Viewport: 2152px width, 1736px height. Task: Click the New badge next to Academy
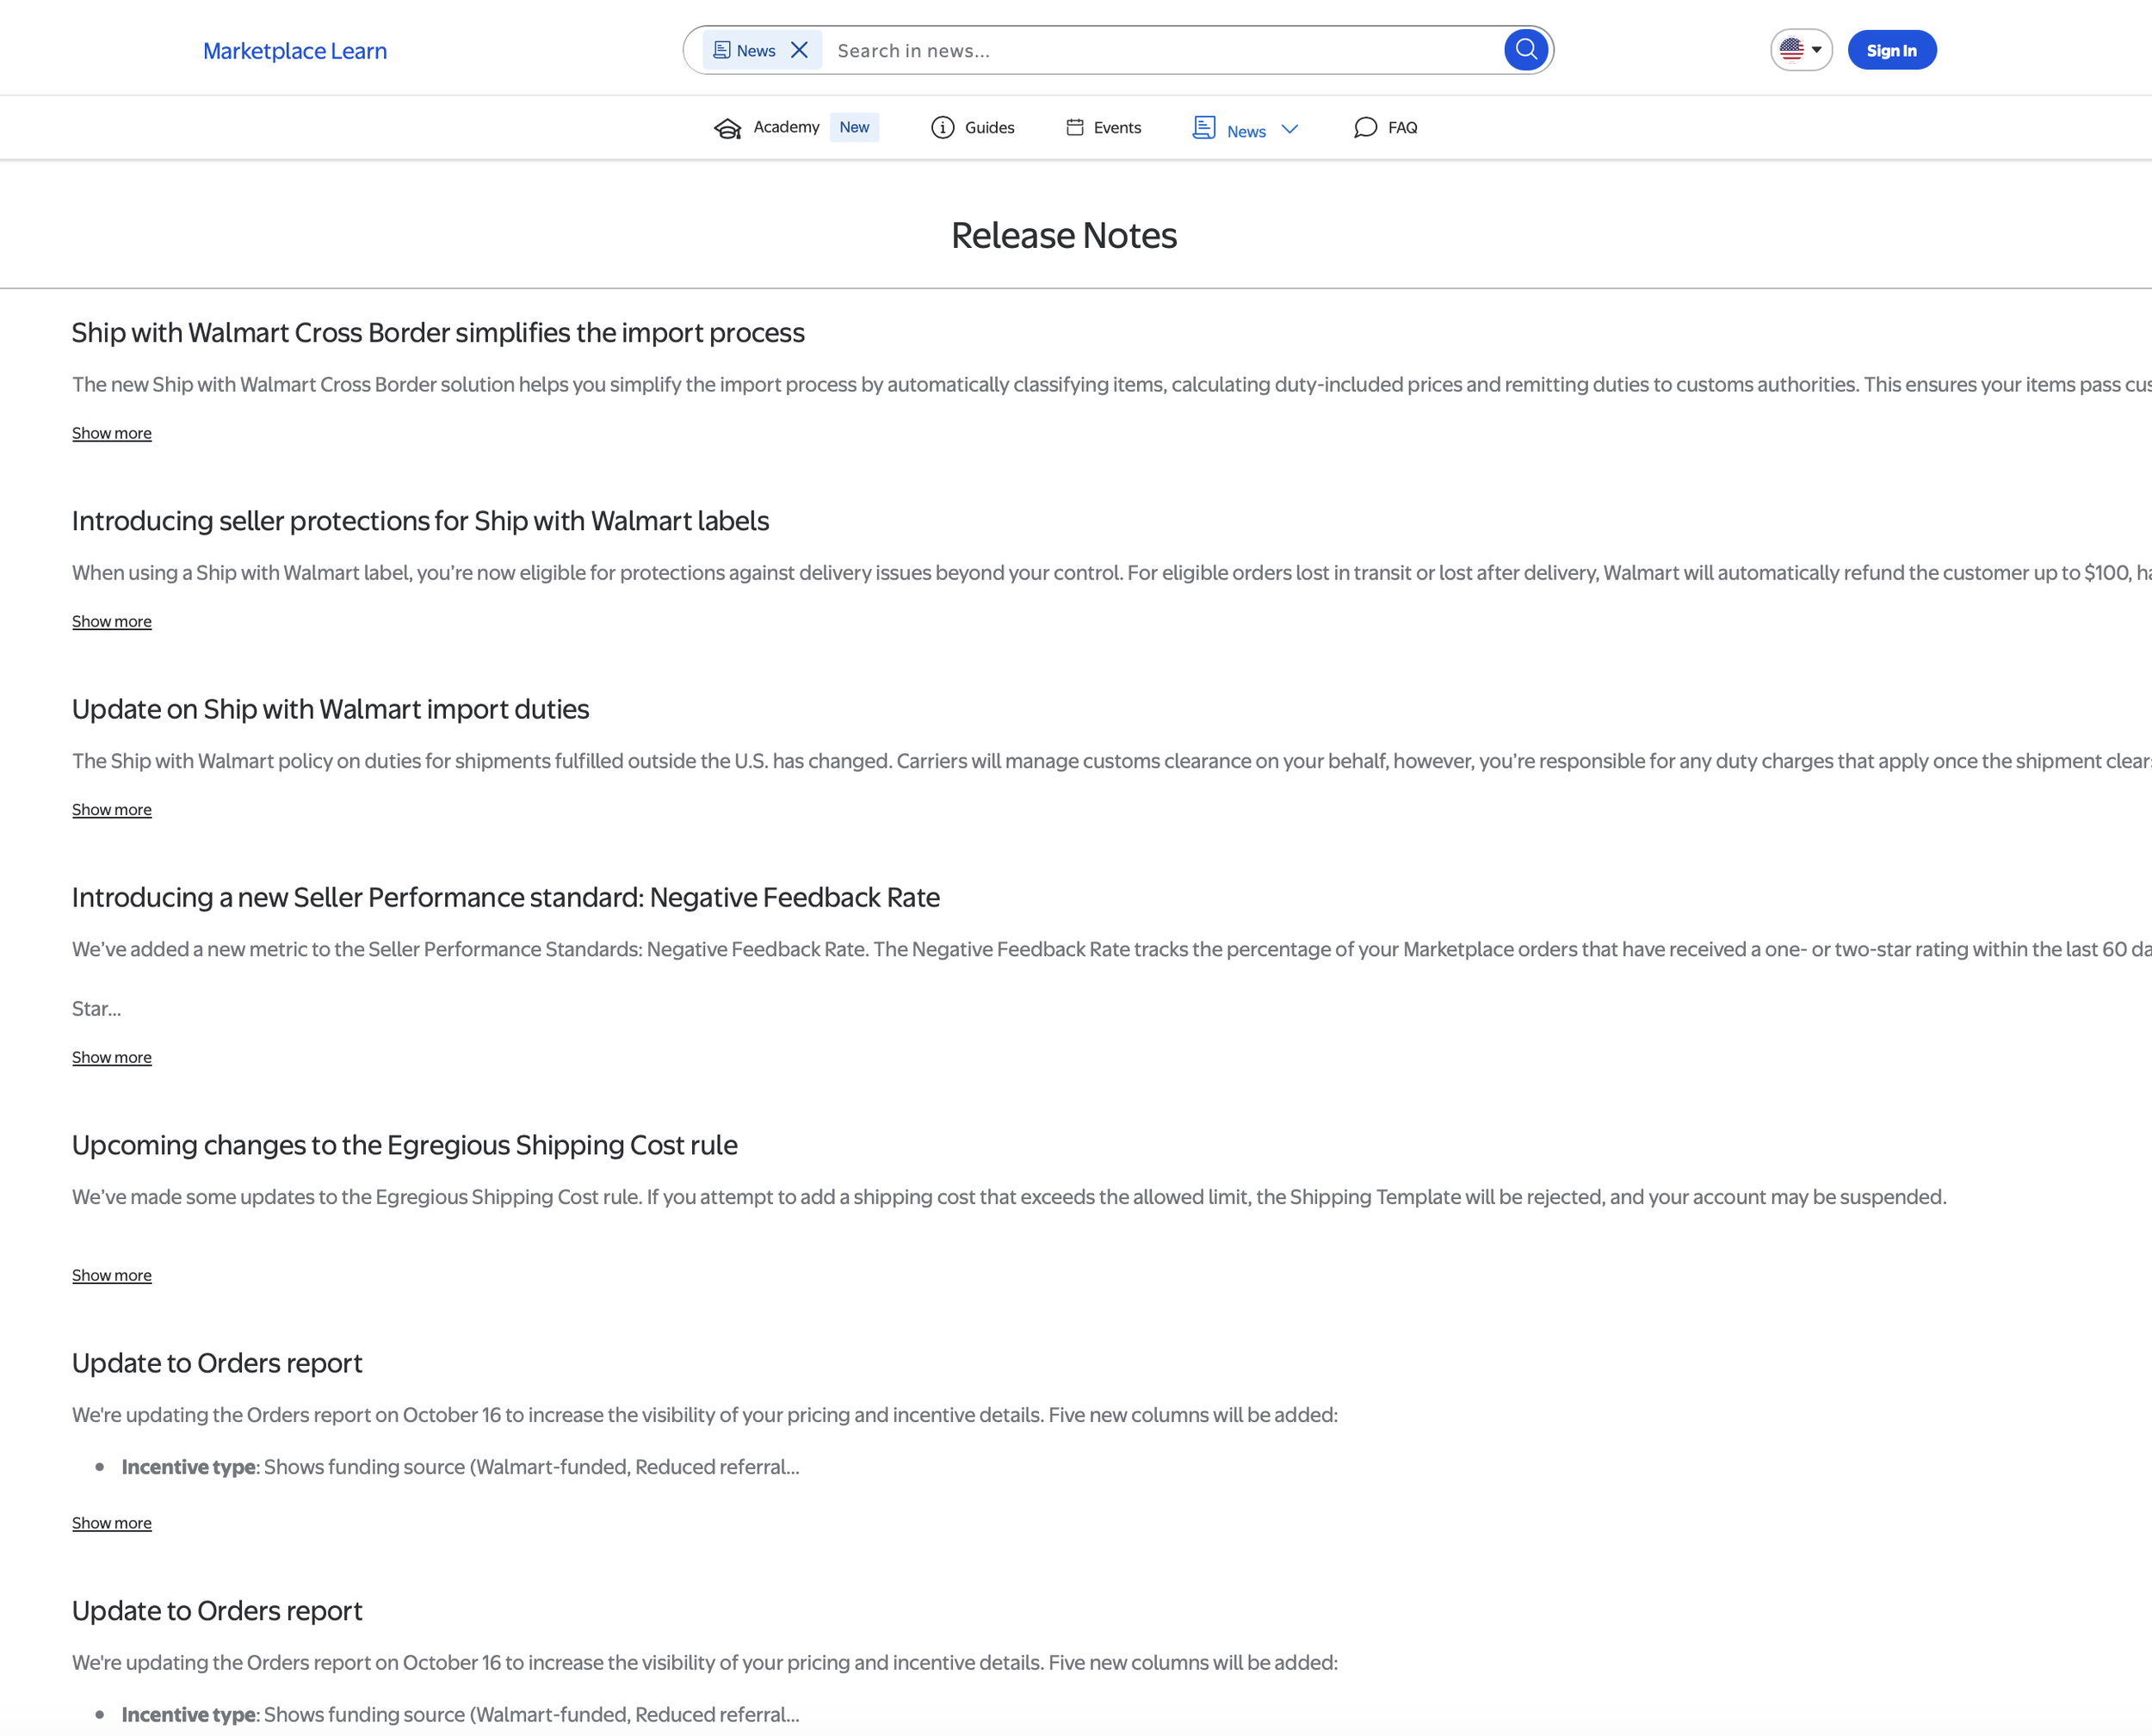(854, 127)
